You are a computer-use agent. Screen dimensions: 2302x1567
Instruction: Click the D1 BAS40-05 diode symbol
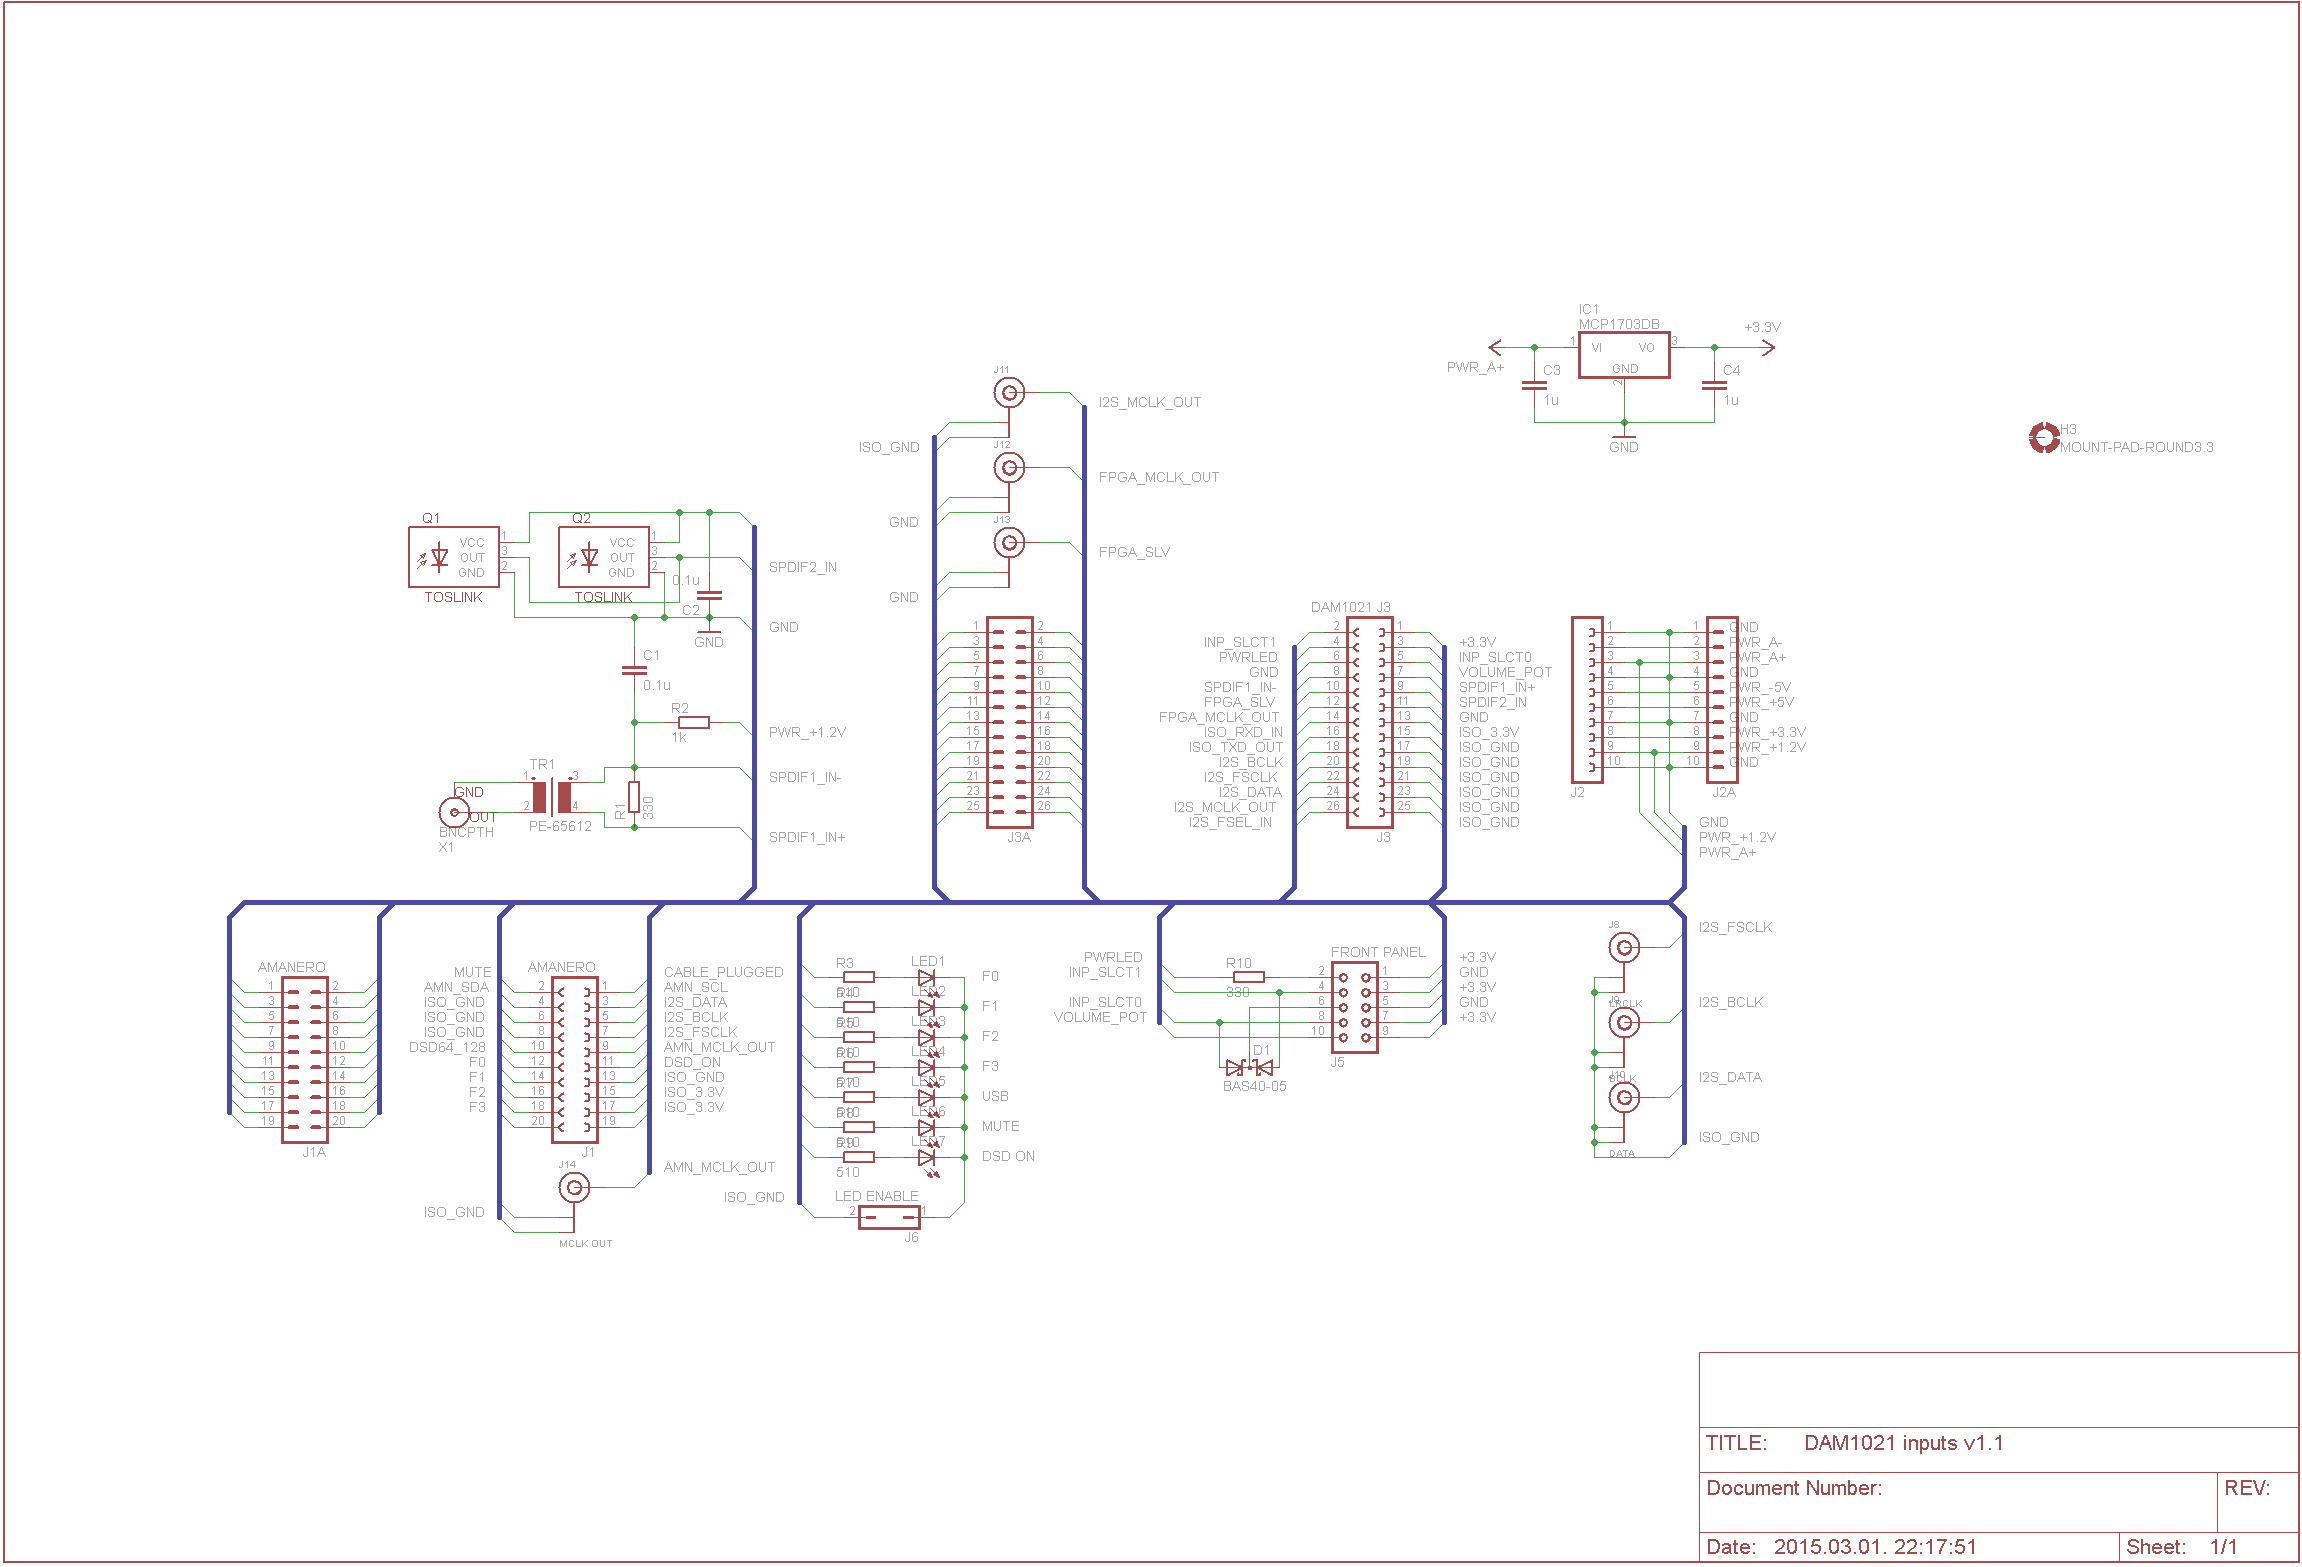point(1250,1067)
